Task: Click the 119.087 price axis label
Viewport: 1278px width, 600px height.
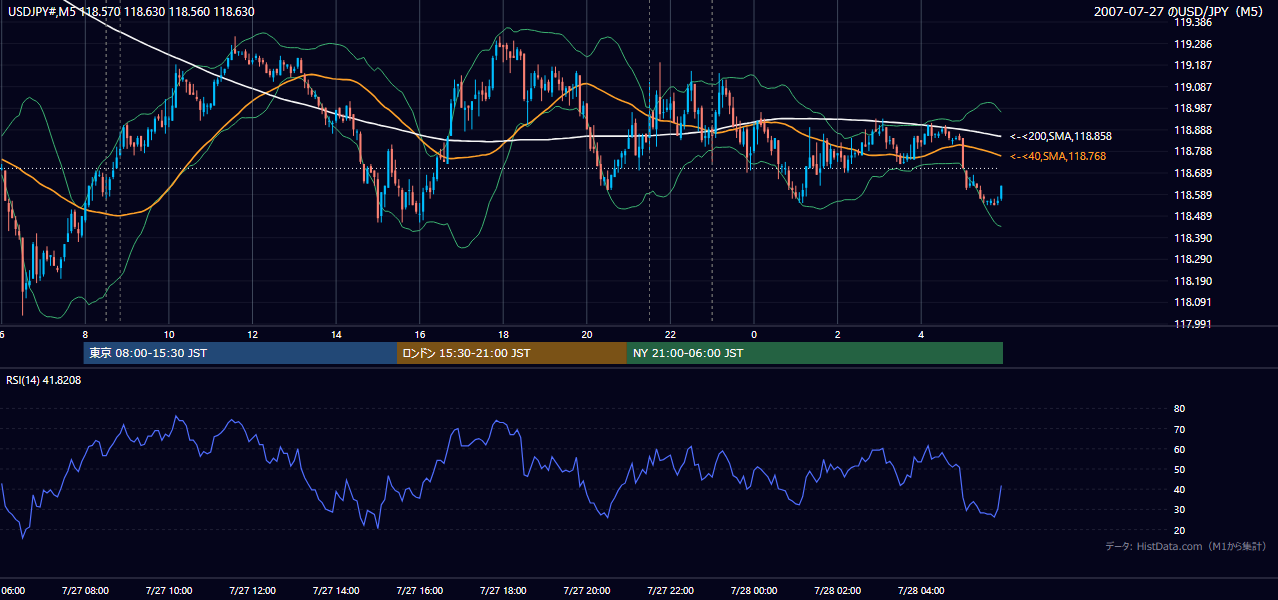Action: tap(1193, 87)
